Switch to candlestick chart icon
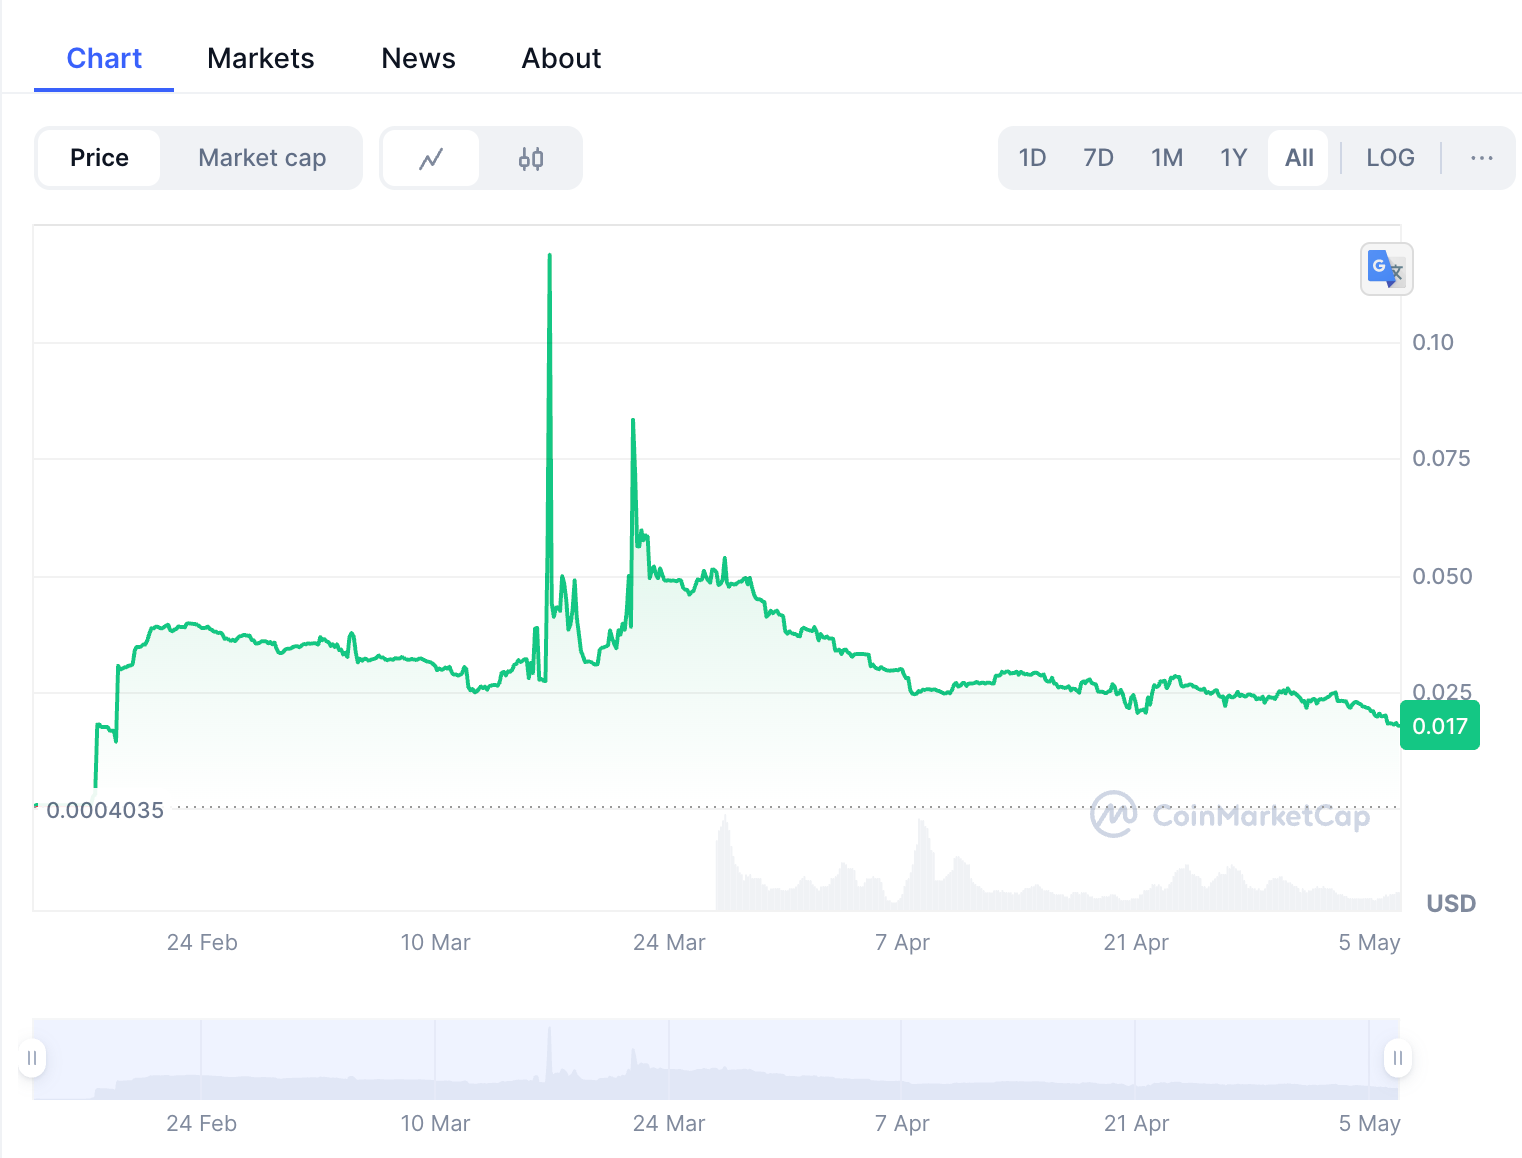 [531, 158]
